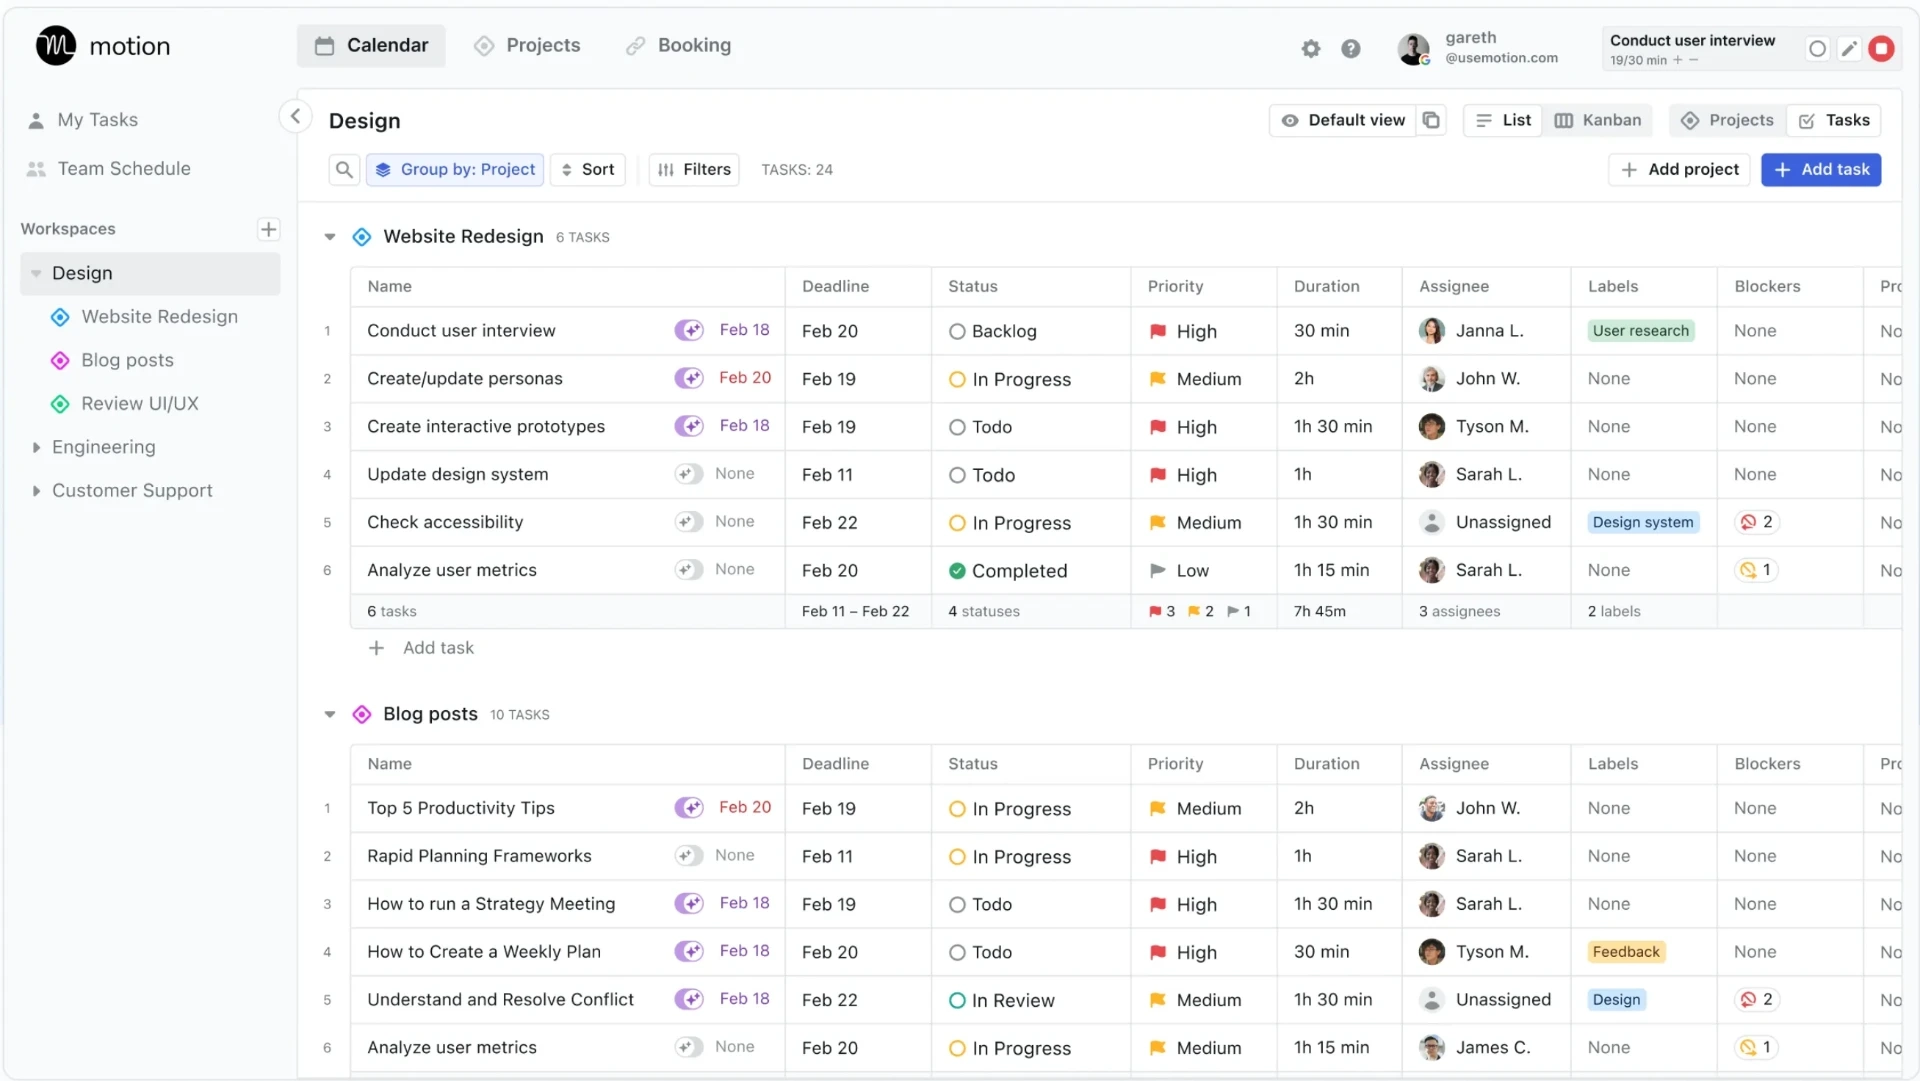Expand the Engineering workspace
The image size is (1920, 1081).
[x=37, y=447]
